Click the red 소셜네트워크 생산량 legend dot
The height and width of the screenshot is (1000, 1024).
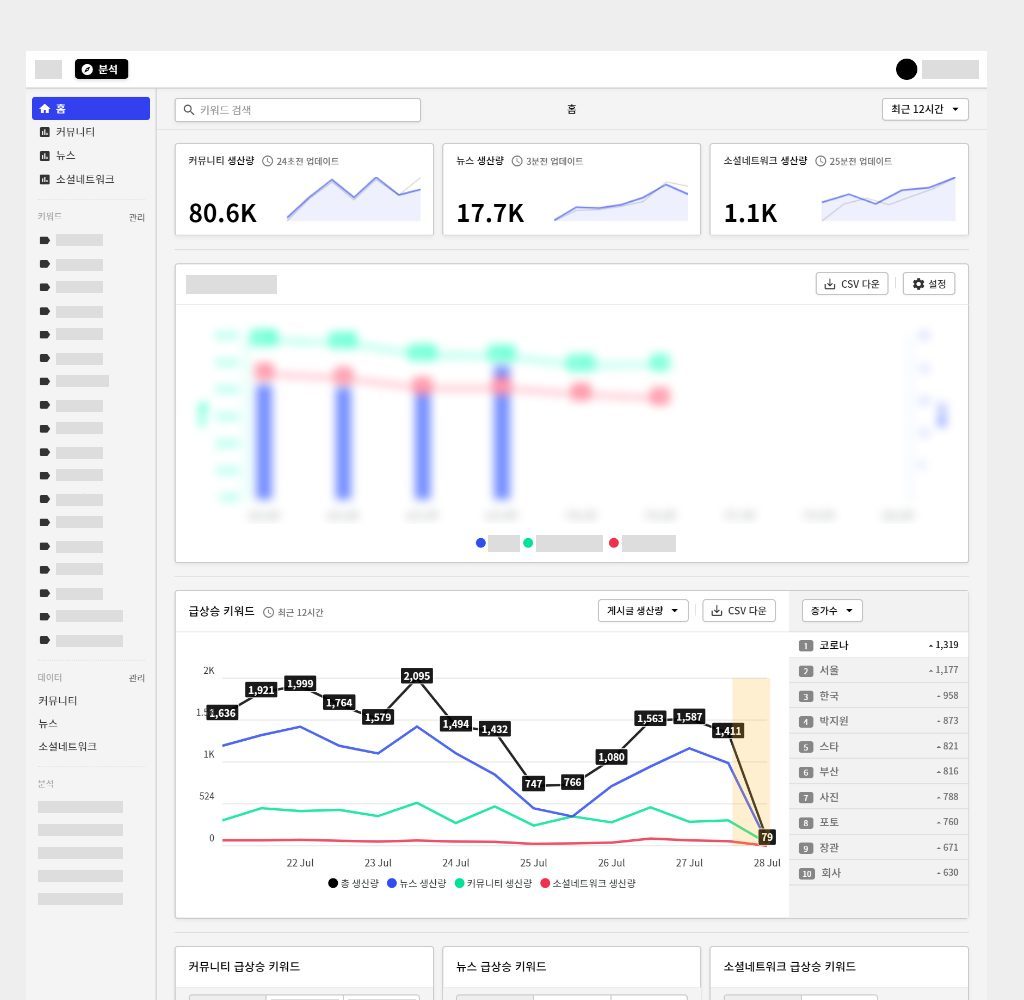coord(545,883)
